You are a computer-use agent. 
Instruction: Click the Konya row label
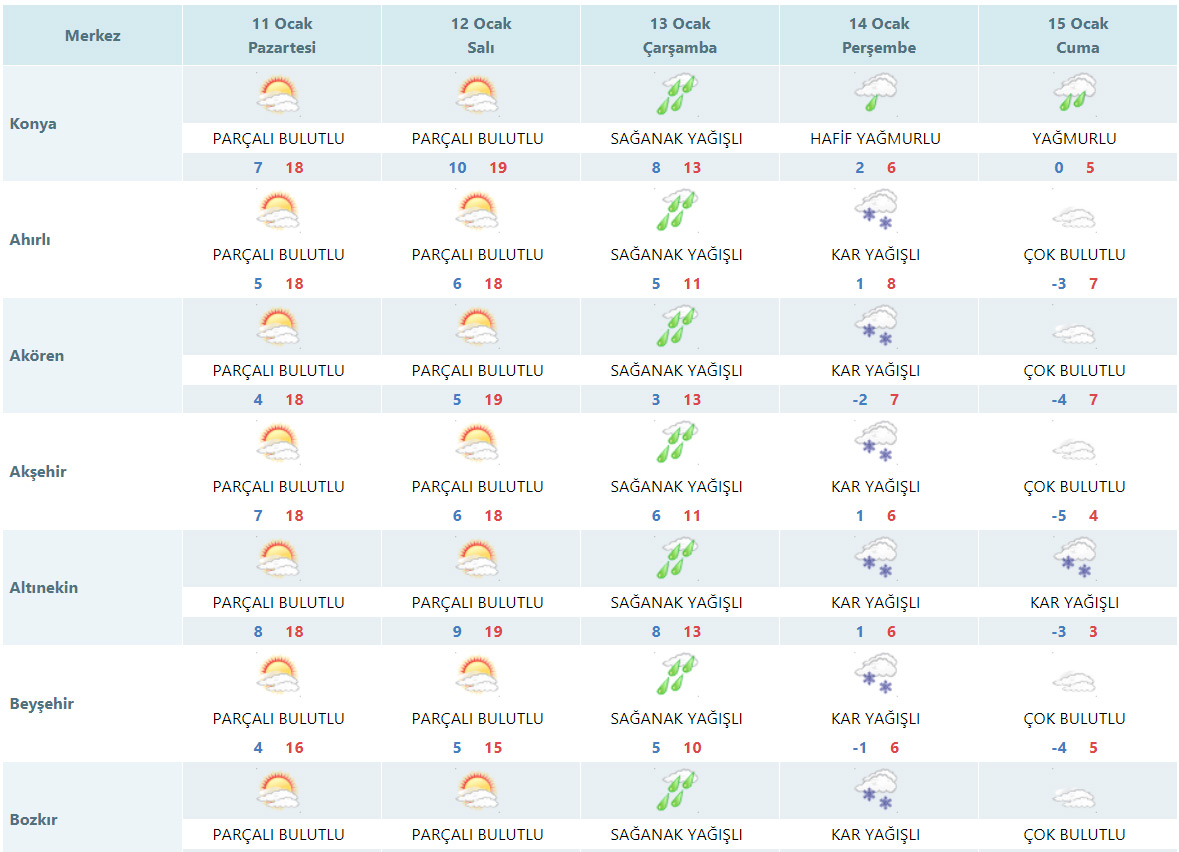coord(33,124)
